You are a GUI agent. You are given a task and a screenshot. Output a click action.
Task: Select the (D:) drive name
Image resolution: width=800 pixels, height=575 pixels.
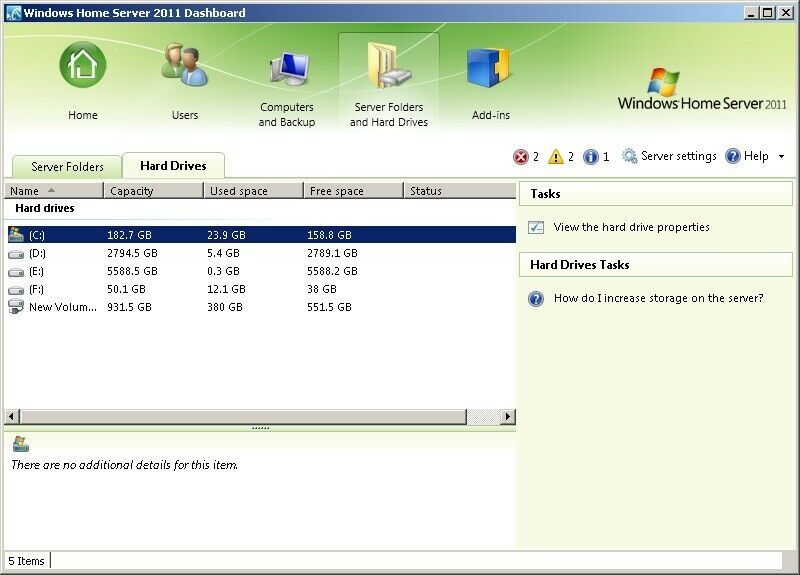[37, 253]
